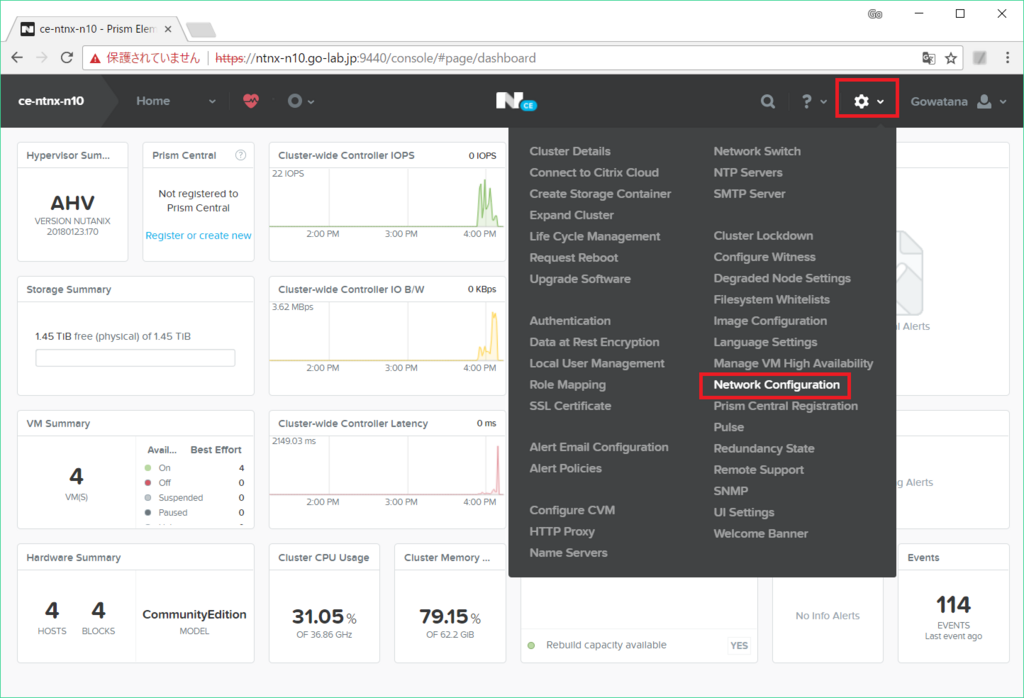Open Upgrade Software
The image size is (1024, 698).
pyautogui.click(x=580, y=279)
